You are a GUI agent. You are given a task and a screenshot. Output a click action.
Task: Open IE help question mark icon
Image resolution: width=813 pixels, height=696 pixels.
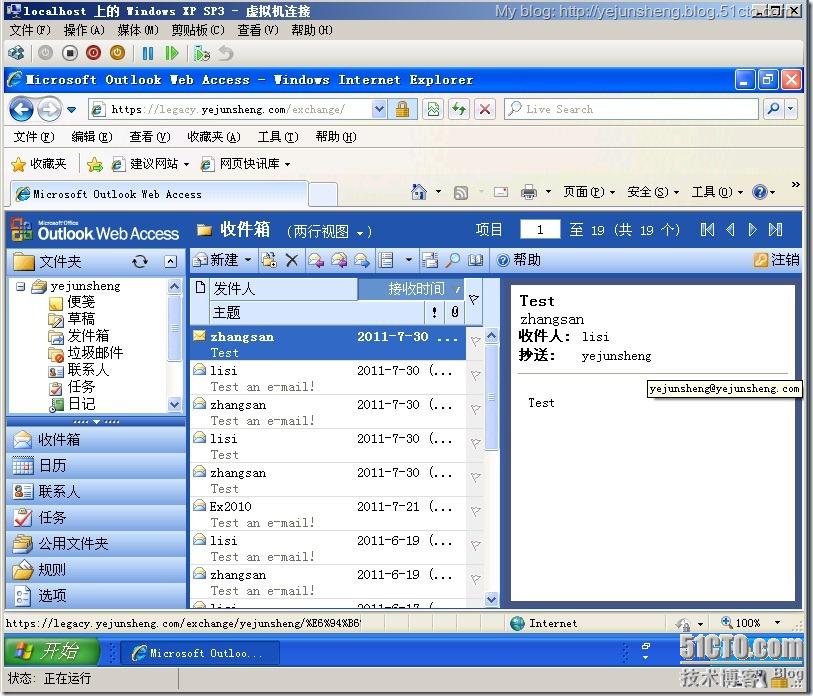(760, 192)
